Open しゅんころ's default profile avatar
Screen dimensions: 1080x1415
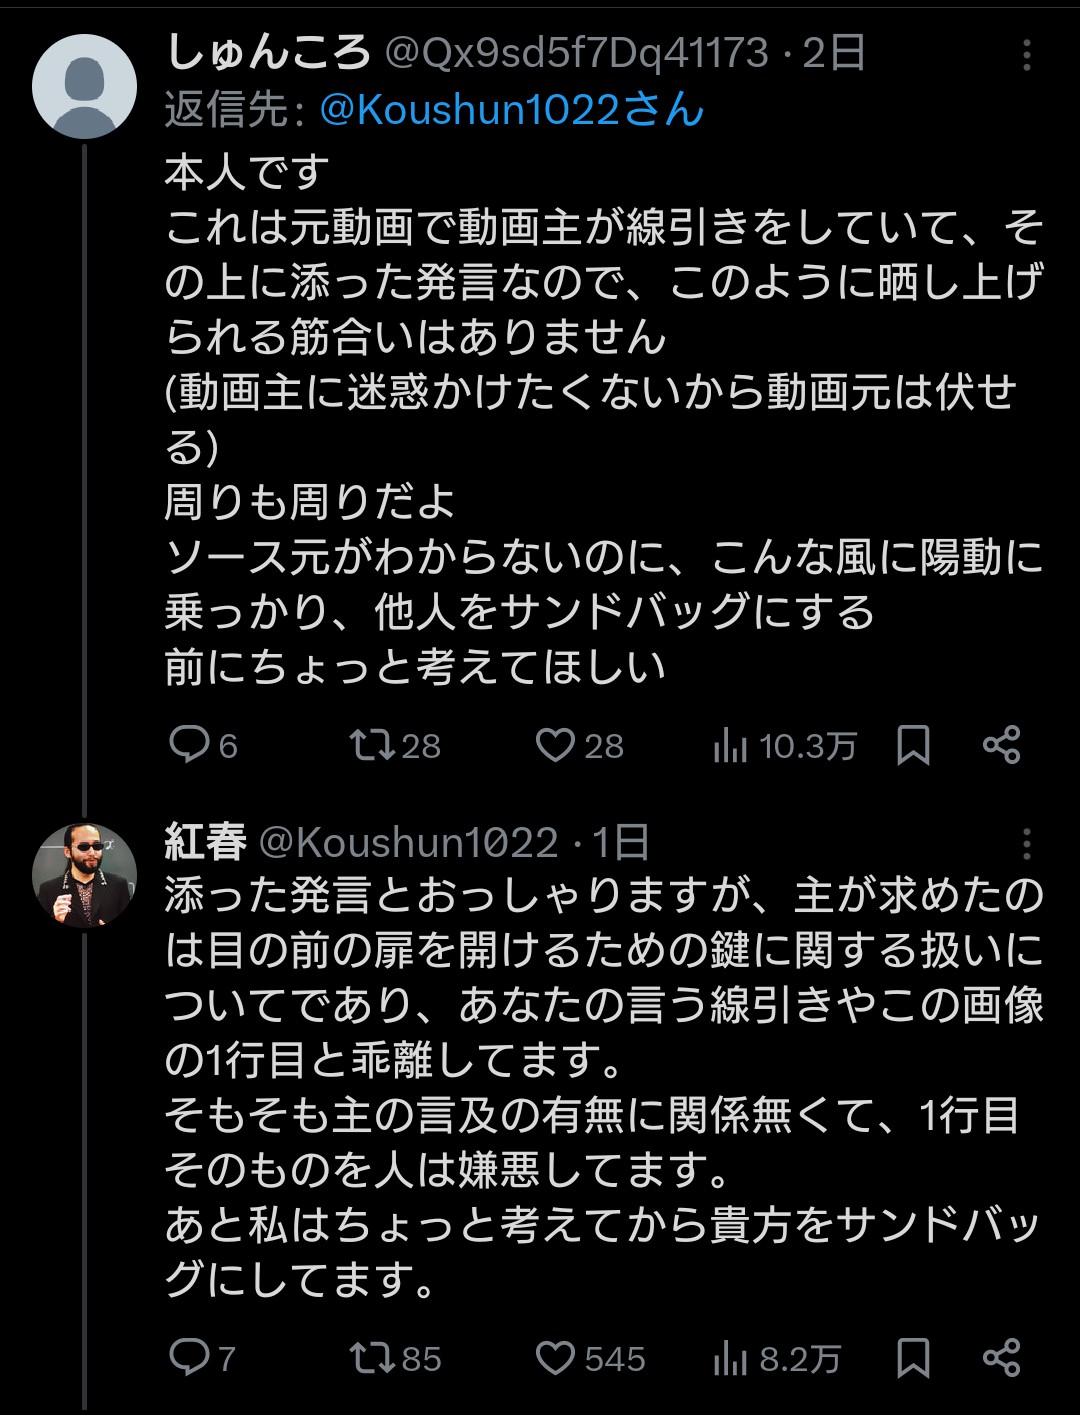click(x=84, y=87)
